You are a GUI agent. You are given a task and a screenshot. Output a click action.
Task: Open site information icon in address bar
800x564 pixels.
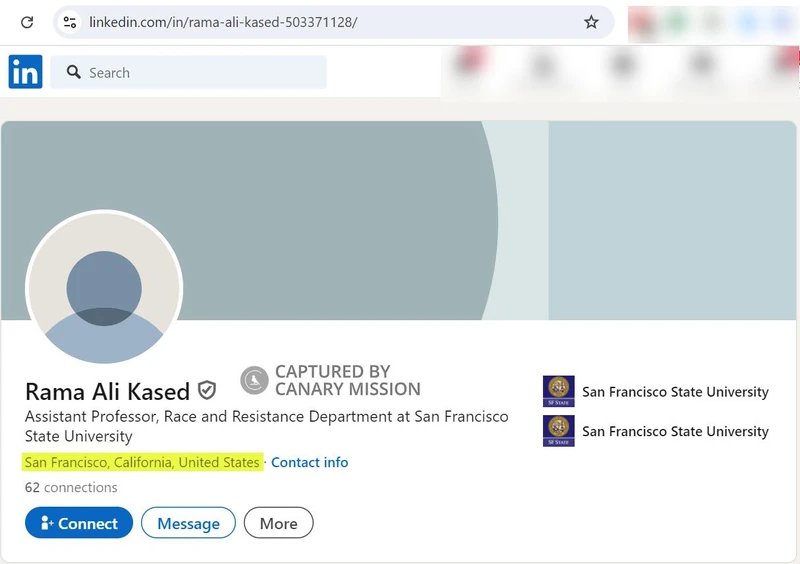pyautogui.click(x=70, y=22)
